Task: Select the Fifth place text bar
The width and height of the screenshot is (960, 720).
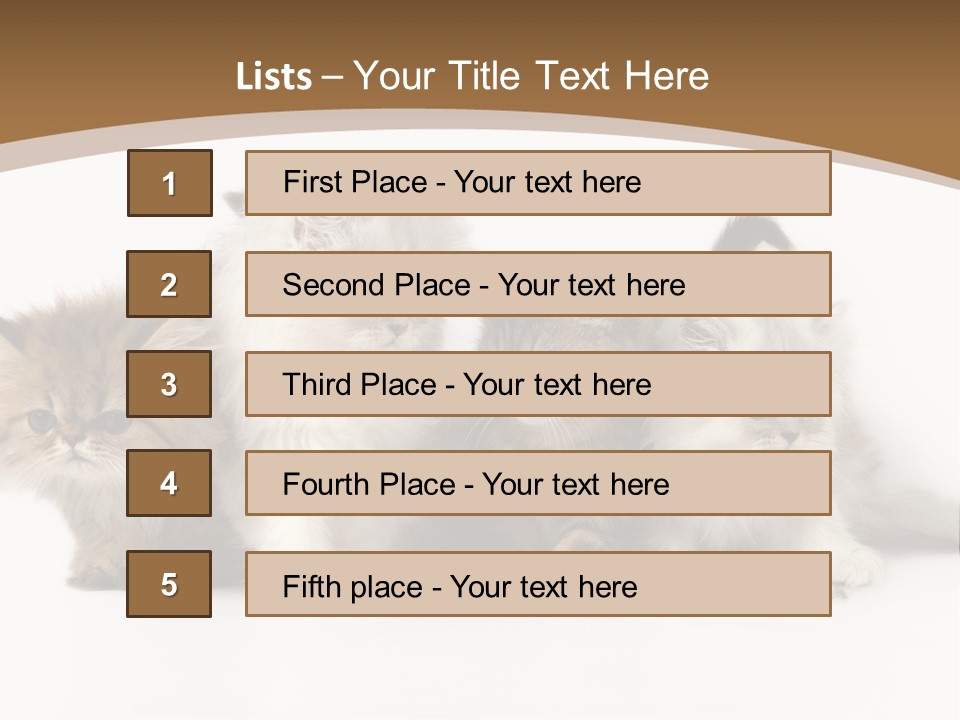Action: click(538, 584)
